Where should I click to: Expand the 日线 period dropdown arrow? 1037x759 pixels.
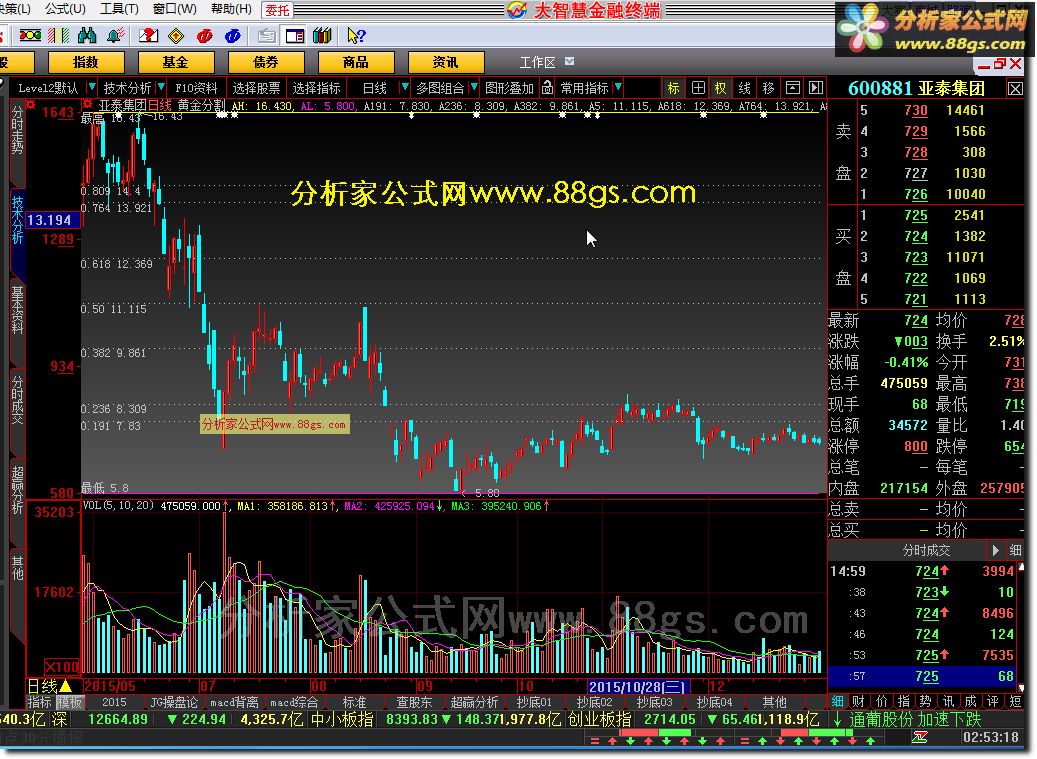[x=404, y=87]
